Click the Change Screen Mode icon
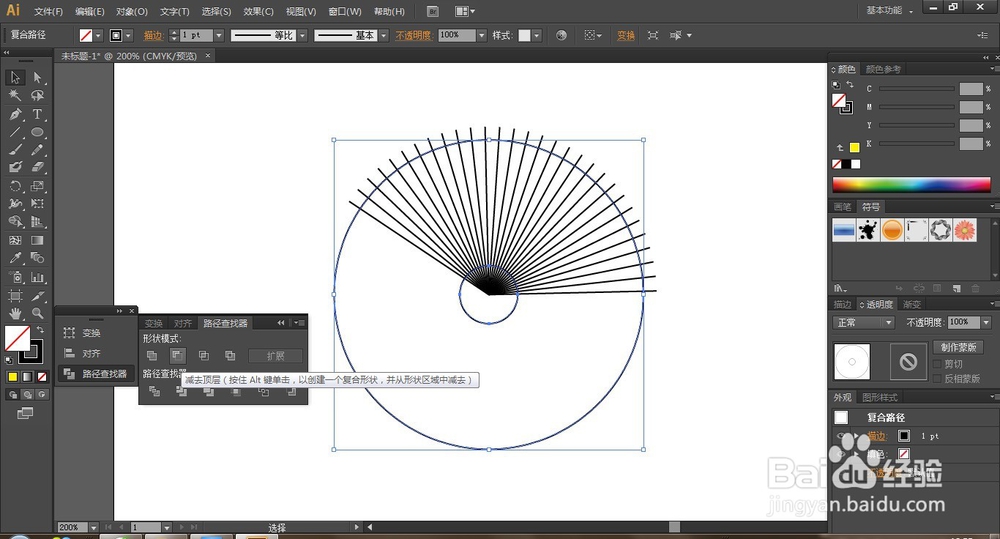This screenshot has width=1000, height=539. (25, 413)
